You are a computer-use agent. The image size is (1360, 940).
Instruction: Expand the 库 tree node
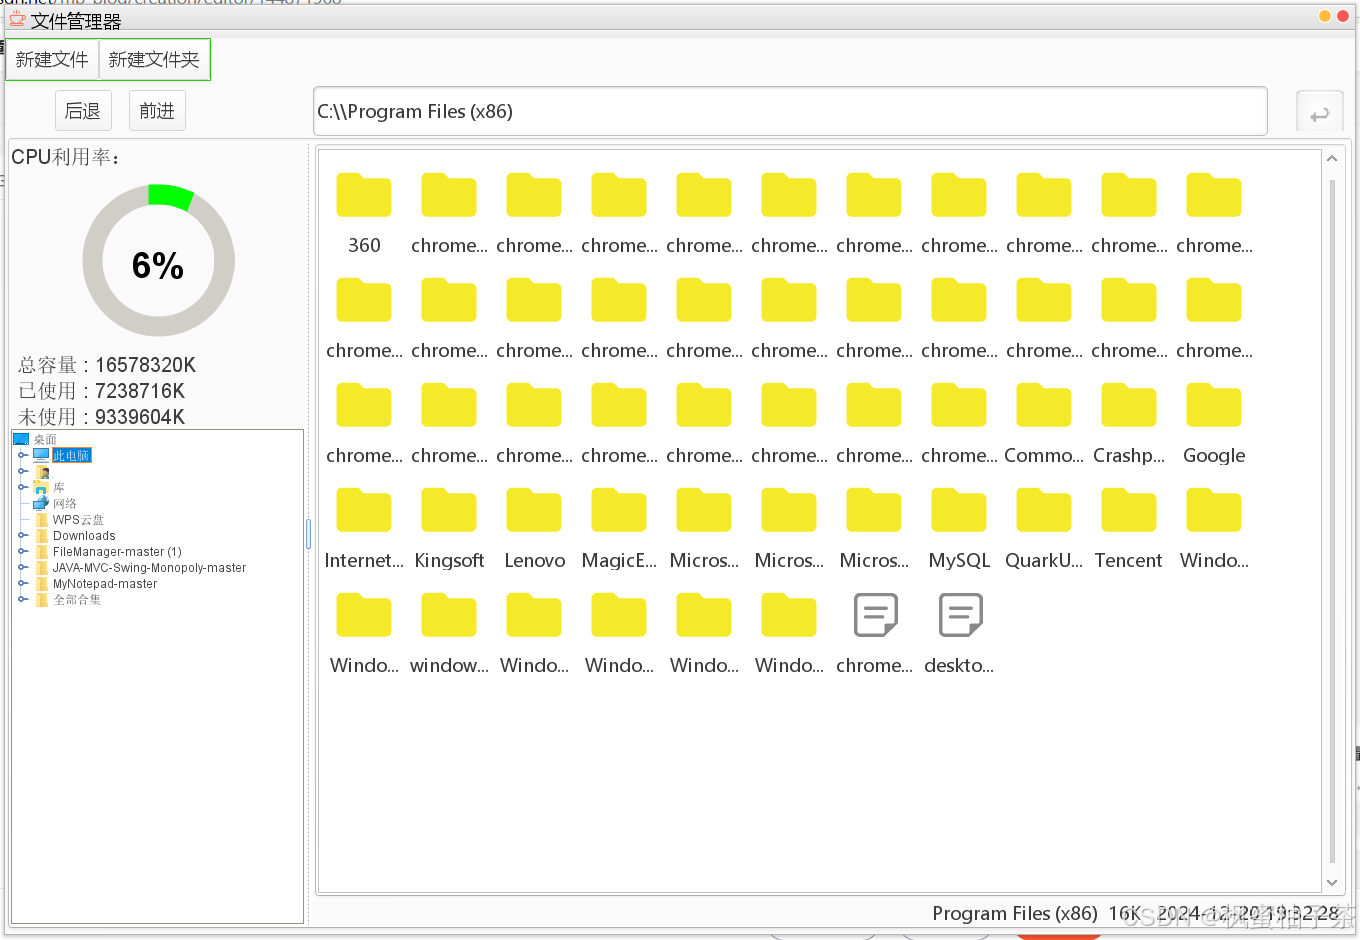[x=22, y=487]
